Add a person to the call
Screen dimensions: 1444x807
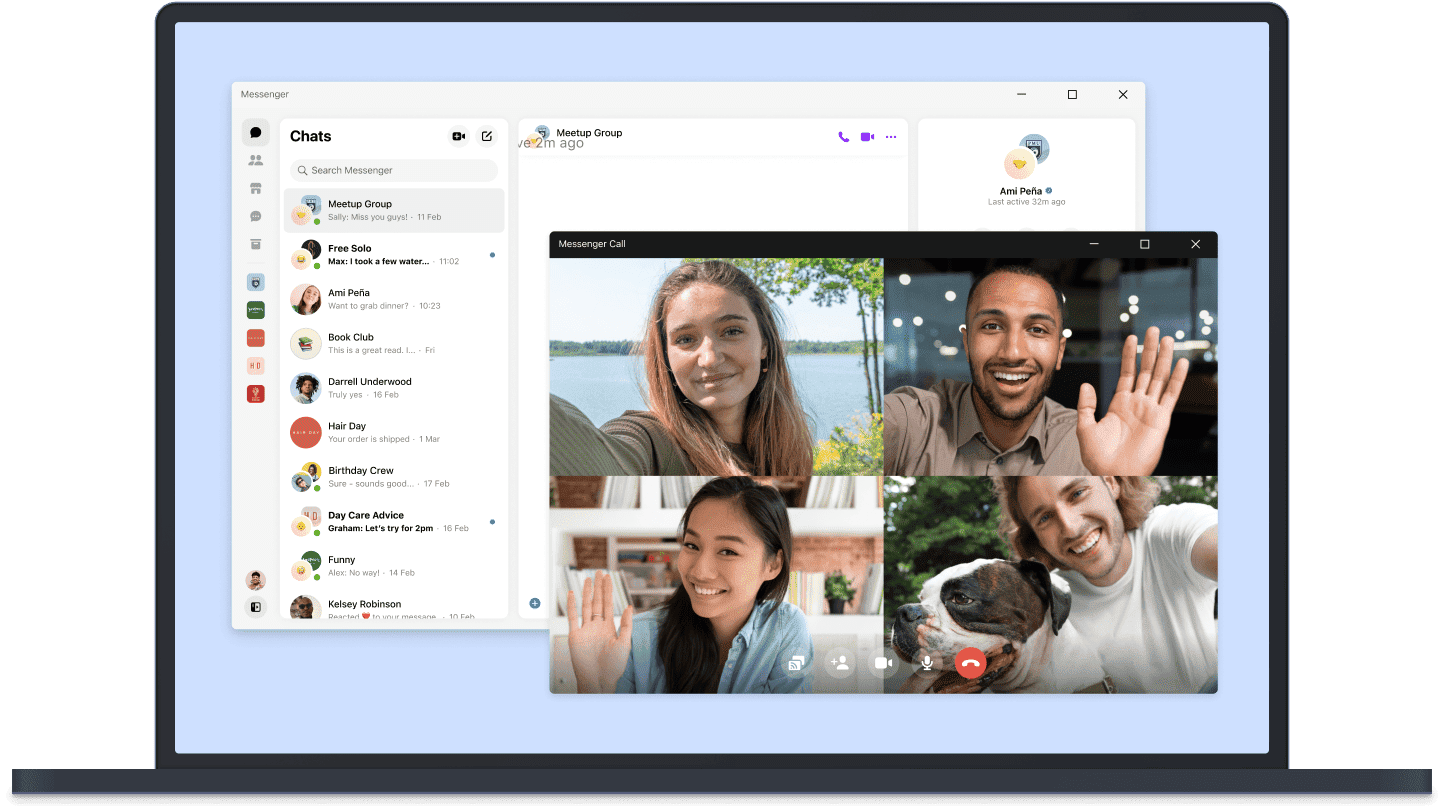[x=840, y=663]
